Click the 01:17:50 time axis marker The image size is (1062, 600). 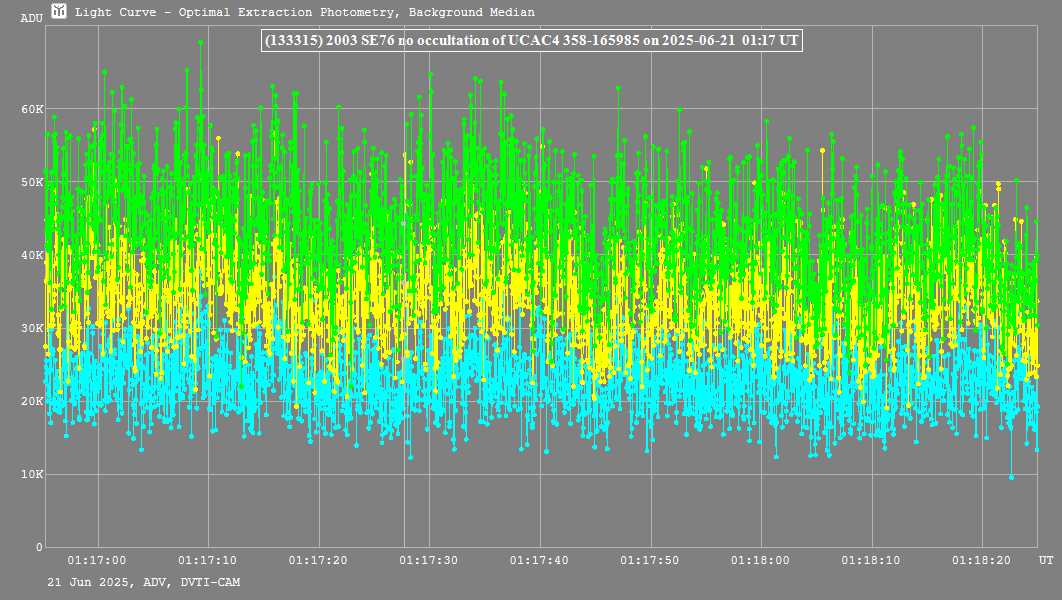(x=650, y=561)
